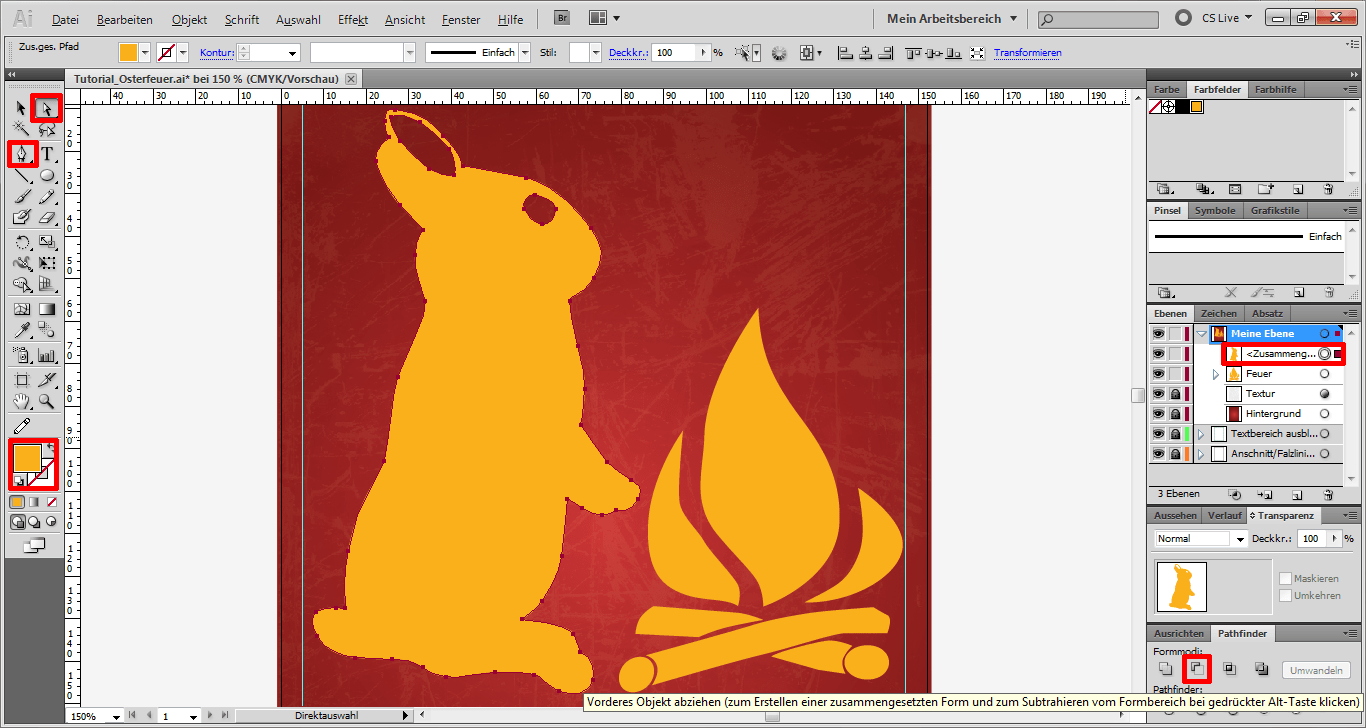This screenshot has height=728, width=1366.
Task: Enable the Maskieren checkbox
Action: tap(1287, 578)
